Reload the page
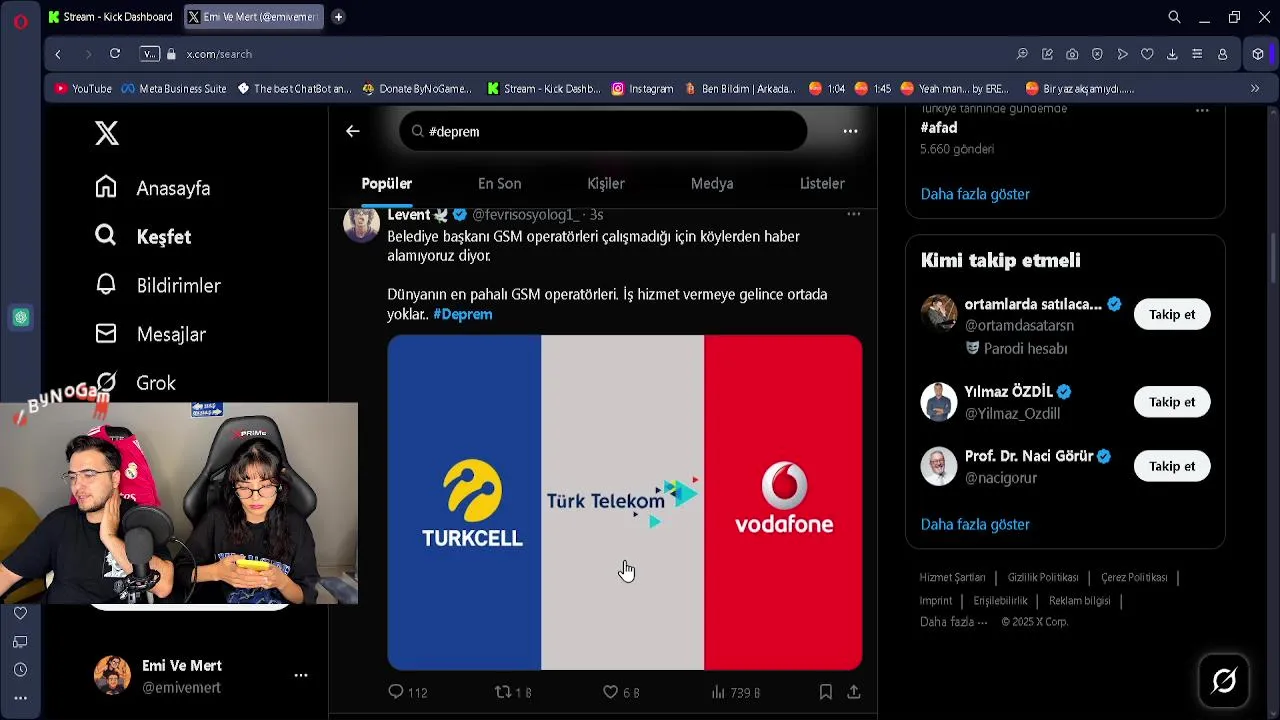Image resolution: width=1280 pixels, height=720 pixels. (115, 54)
